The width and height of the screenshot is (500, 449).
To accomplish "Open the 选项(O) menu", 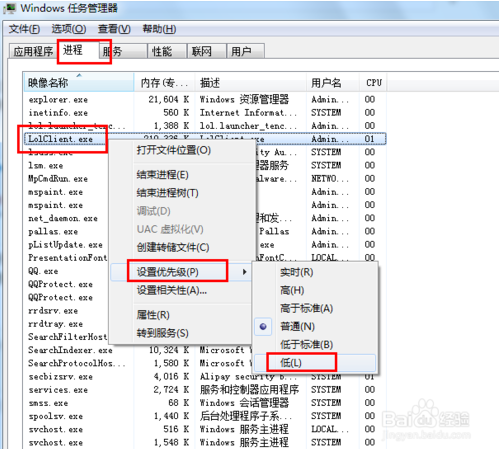I will tap(69, 29).
